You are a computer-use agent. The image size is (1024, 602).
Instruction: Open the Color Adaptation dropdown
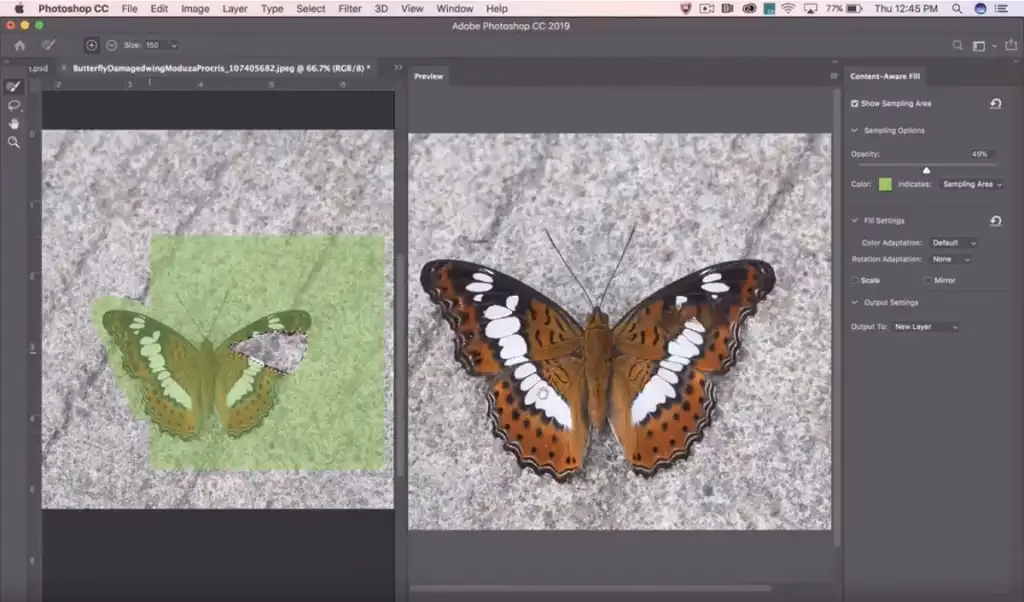951,242
